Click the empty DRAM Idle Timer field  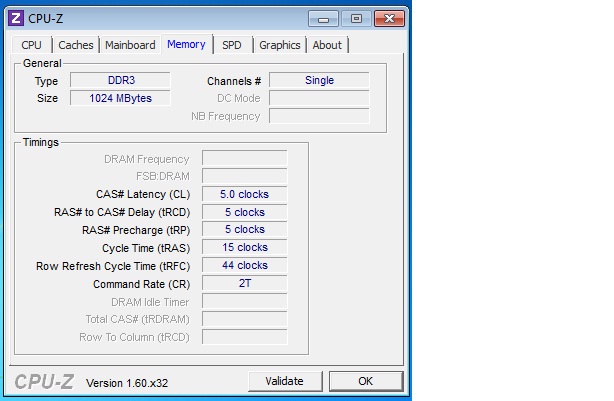[245, 301]
